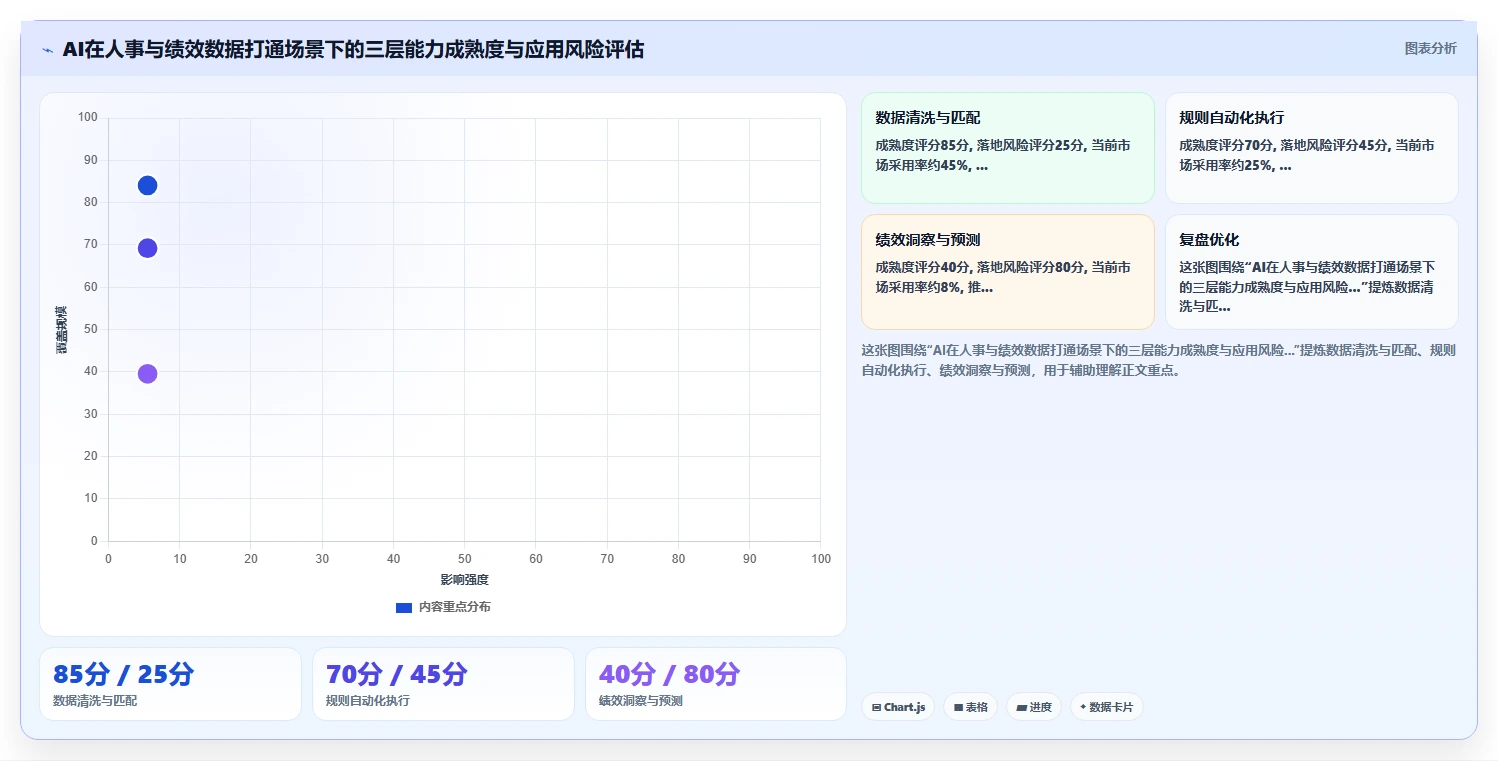
Task: Click the indigo dot at value 70
Action: [x=147, y=248]
